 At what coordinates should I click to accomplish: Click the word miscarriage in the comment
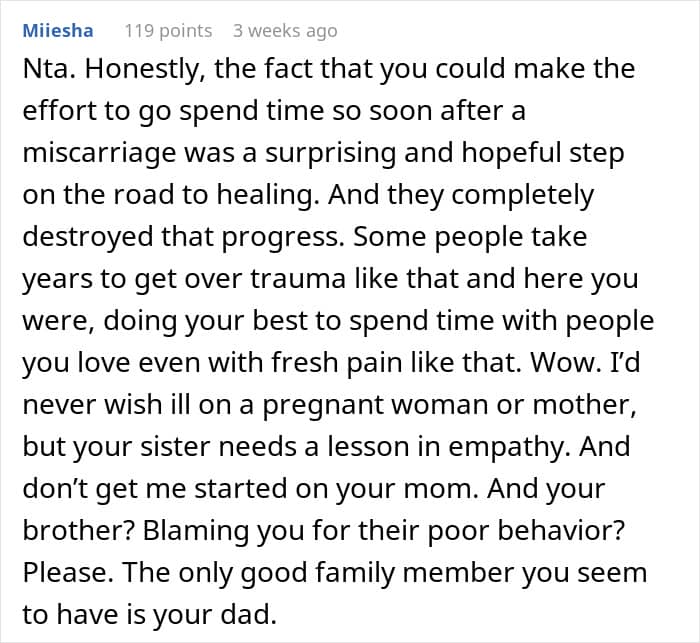click(100, 154)
